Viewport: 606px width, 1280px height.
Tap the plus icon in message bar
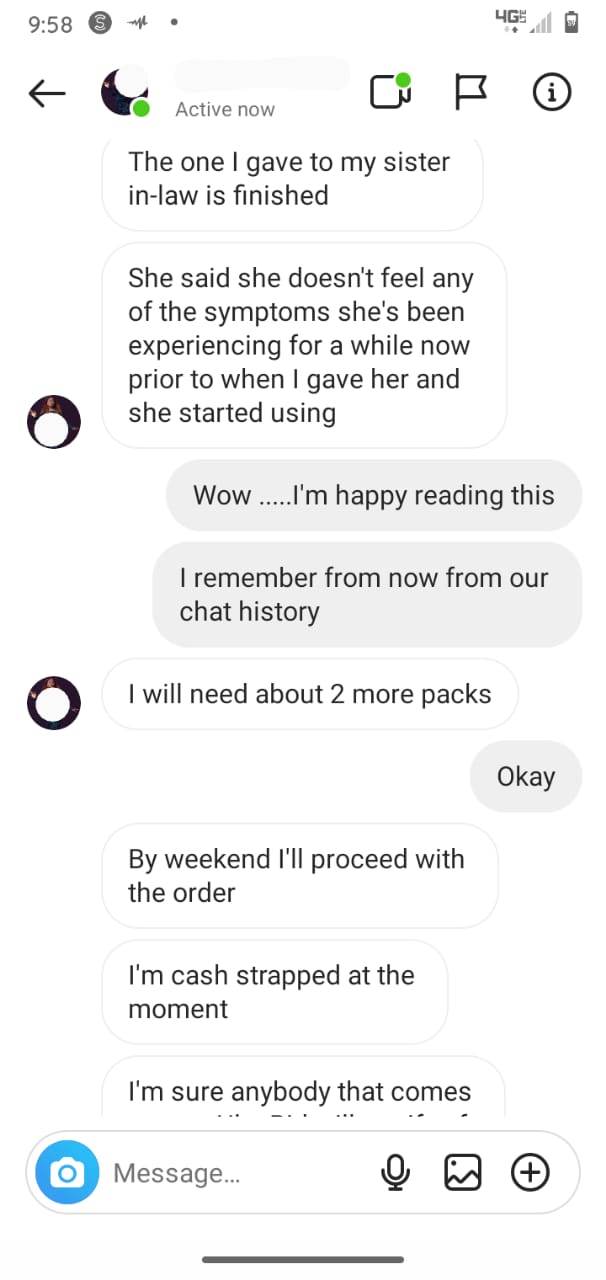click(530, 1172)
